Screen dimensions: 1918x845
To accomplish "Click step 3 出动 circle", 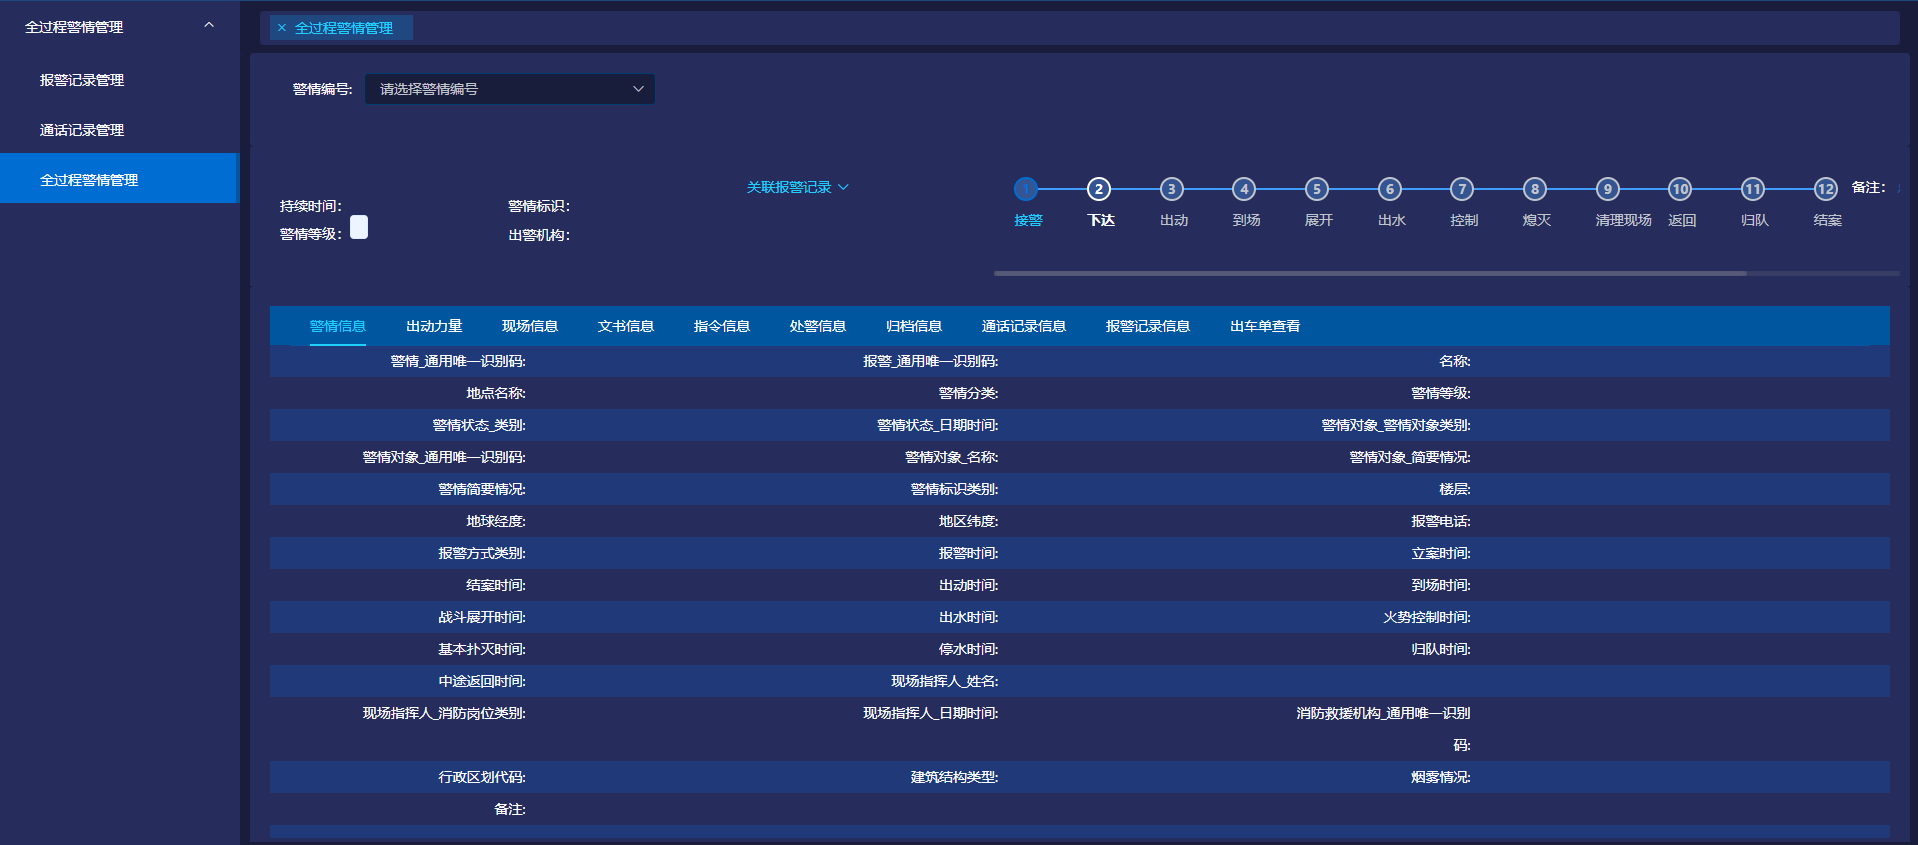I will coord(1171,189).
